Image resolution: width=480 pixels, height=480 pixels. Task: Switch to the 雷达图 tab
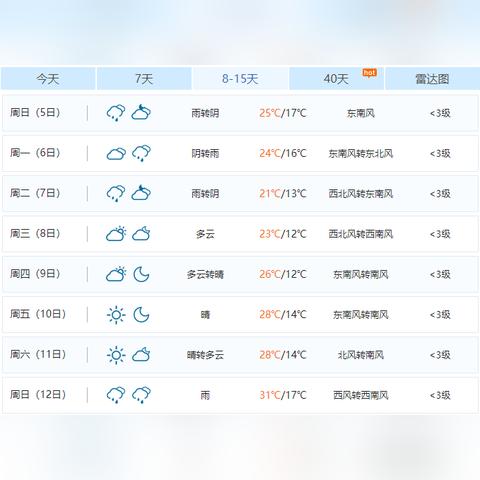(432, 79)
